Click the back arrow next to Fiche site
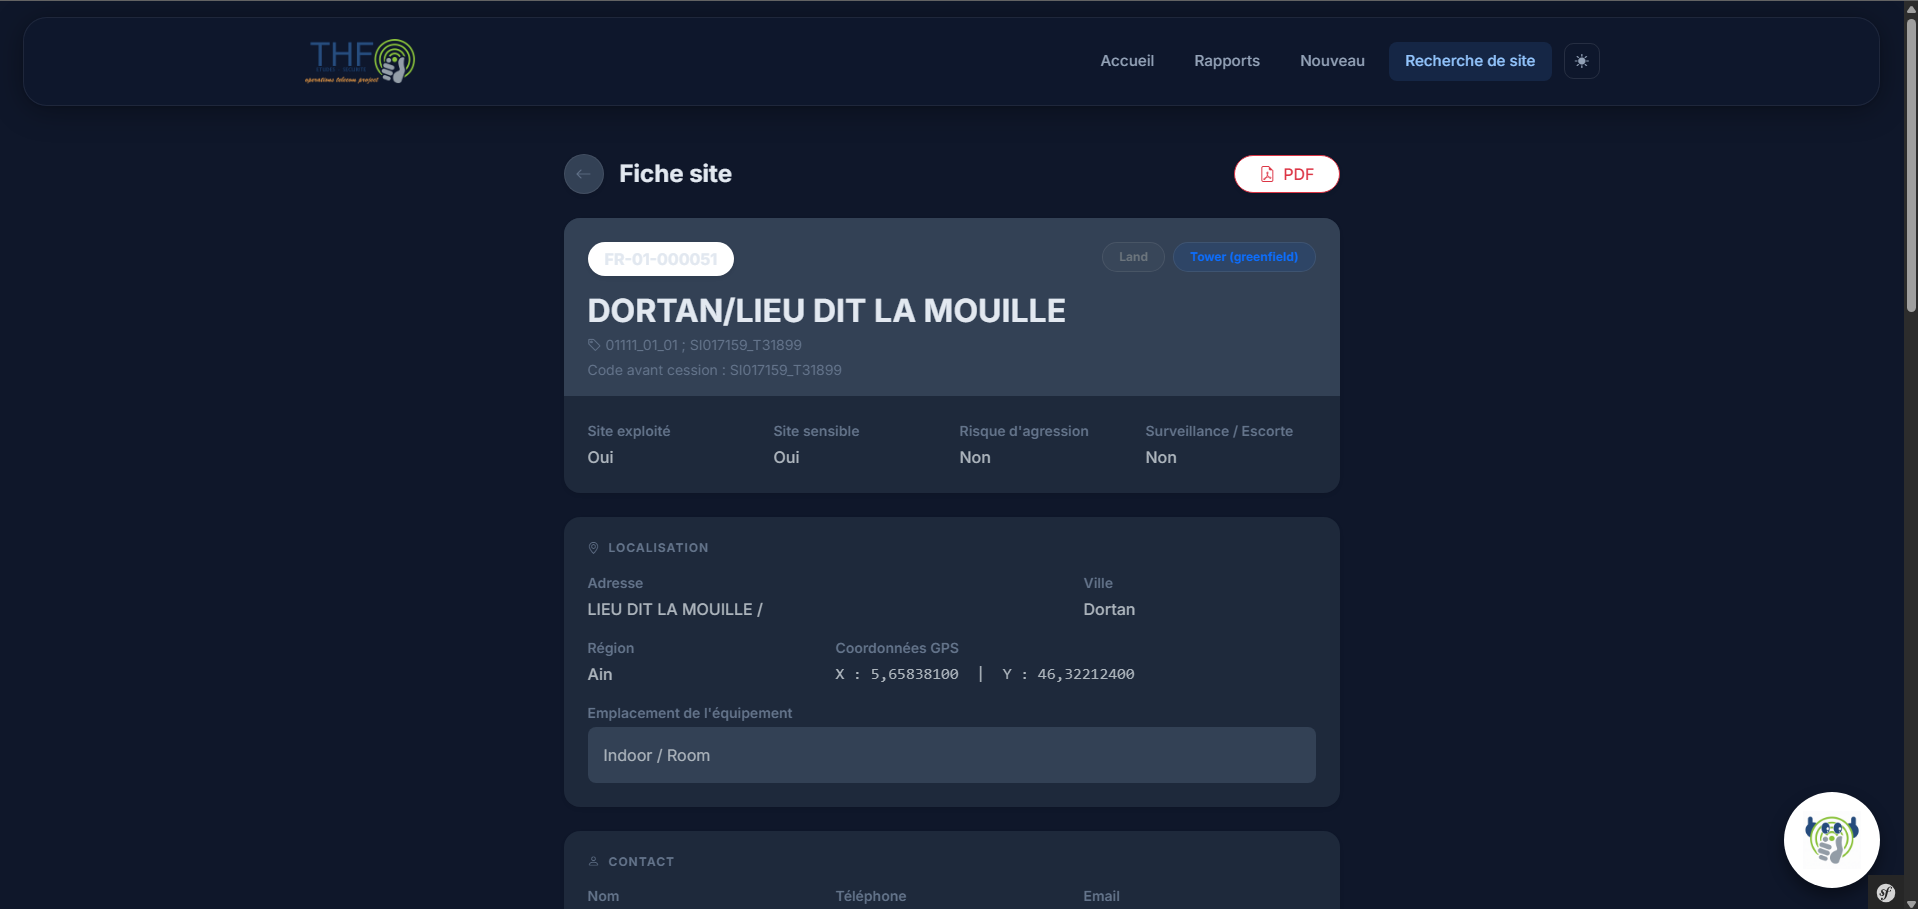Viewport: 1918px width, 909px height. tap(583, 173)
